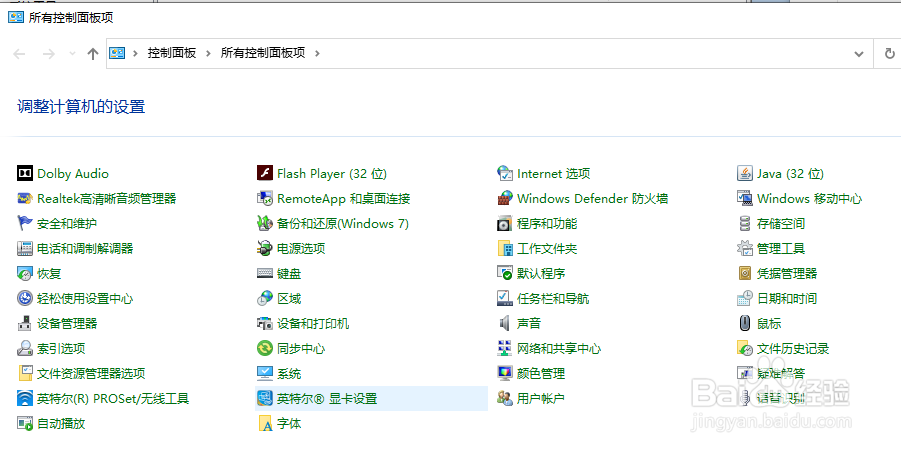Click the Flash Player (32 位) icon
Viewport: 901px width, 452px height.
(265, 173)
